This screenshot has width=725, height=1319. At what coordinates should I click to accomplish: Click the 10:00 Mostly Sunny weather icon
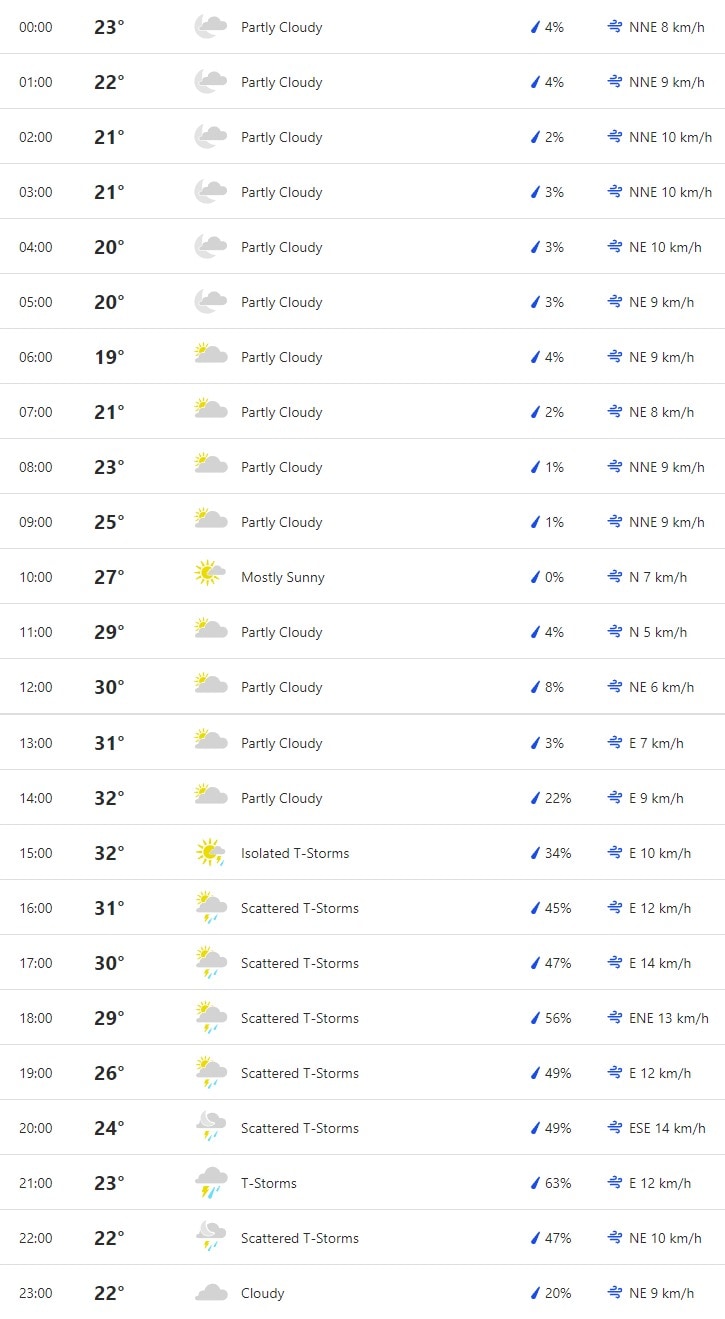point(210,577)
